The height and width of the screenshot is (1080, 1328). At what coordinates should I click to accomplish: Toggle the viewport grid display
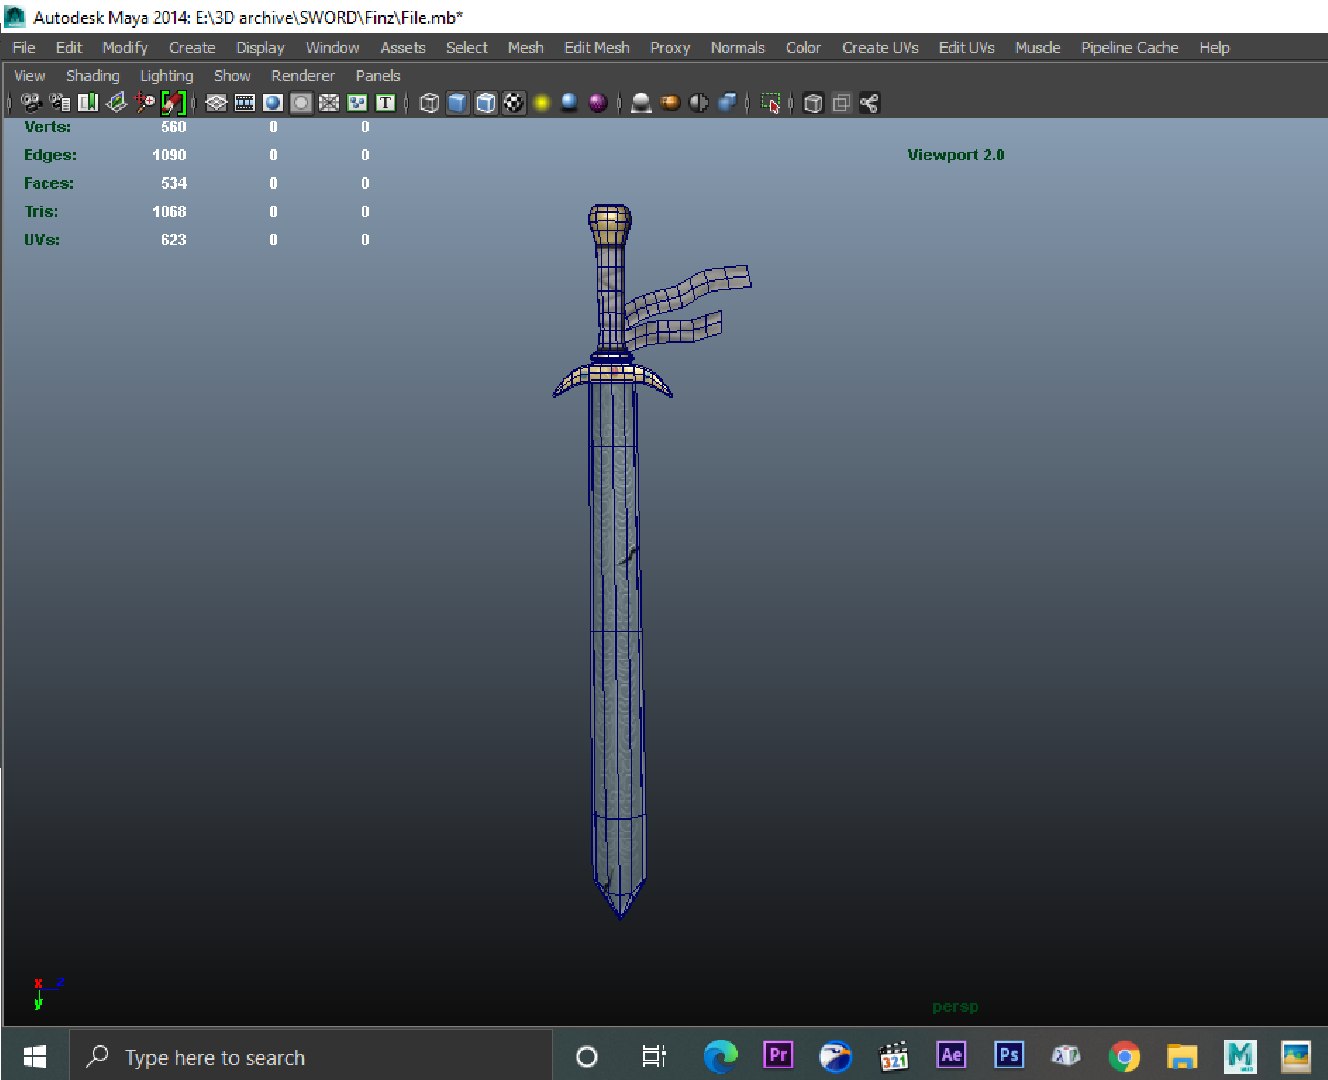pyautogui.click(x=216, y=103)
